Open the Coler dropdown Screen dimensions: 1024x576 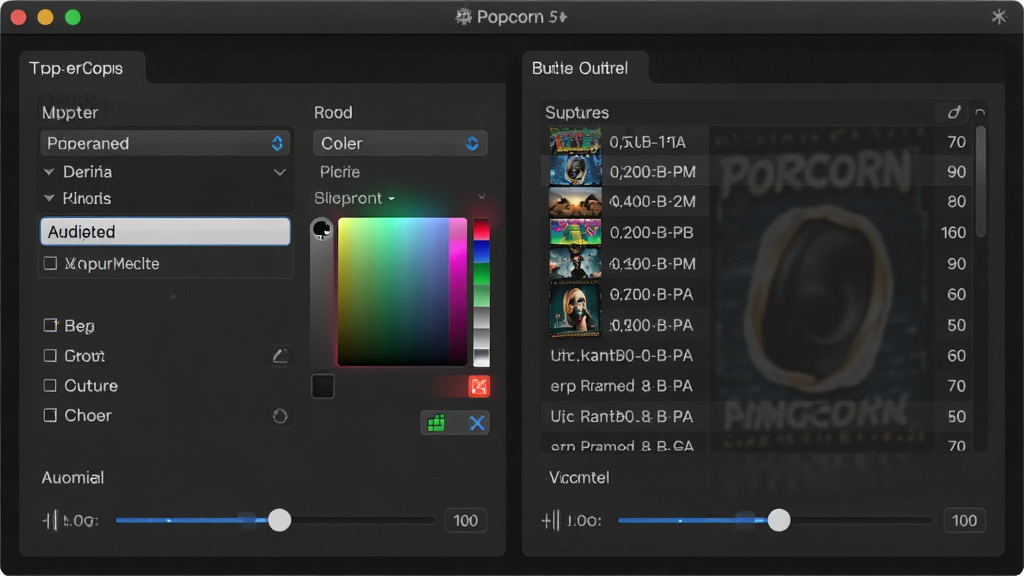click(x=400, y=143)
